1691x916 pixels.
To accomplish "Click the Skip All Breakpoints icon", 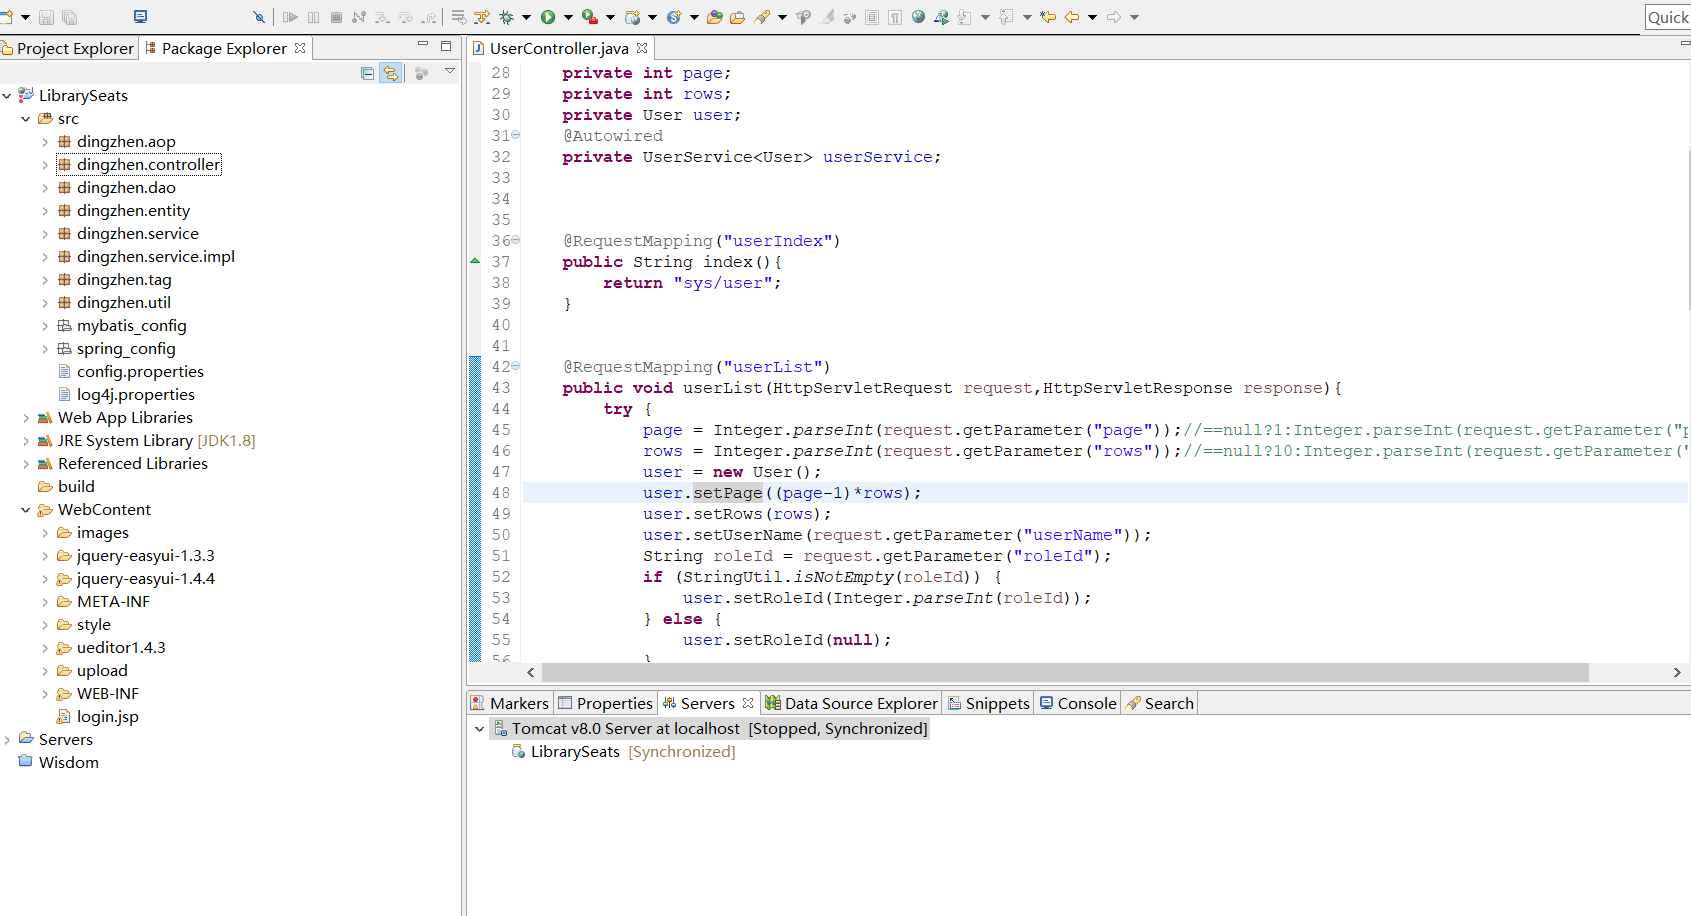I will coord(259,17).
